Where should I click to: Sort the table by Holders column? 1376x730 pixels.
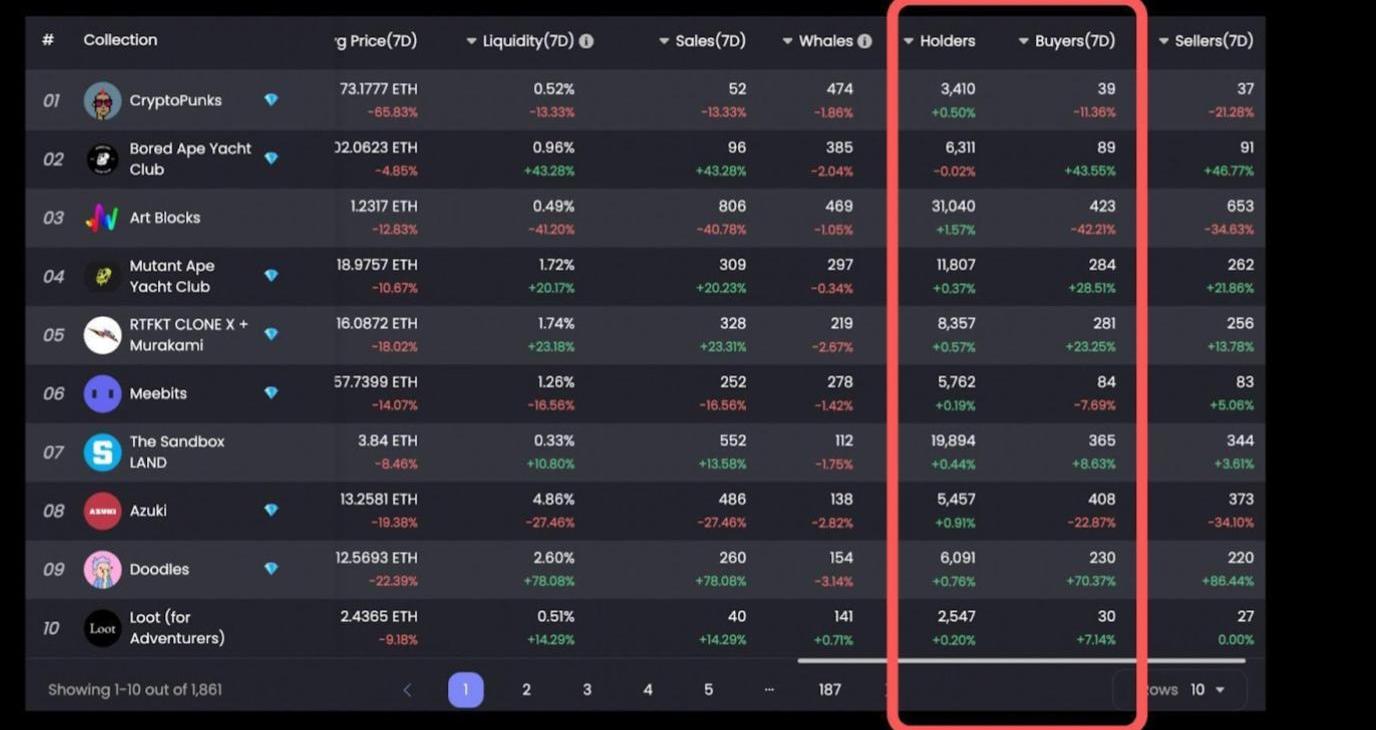pos(946,41)
